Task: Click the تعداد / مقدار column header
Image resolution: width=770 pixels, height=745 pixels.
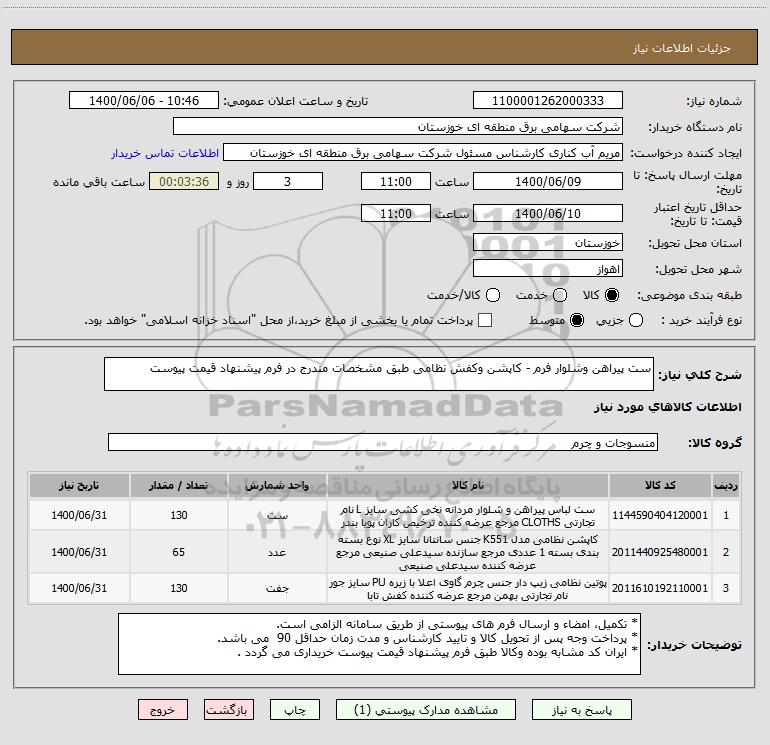Action: [179, 485]
